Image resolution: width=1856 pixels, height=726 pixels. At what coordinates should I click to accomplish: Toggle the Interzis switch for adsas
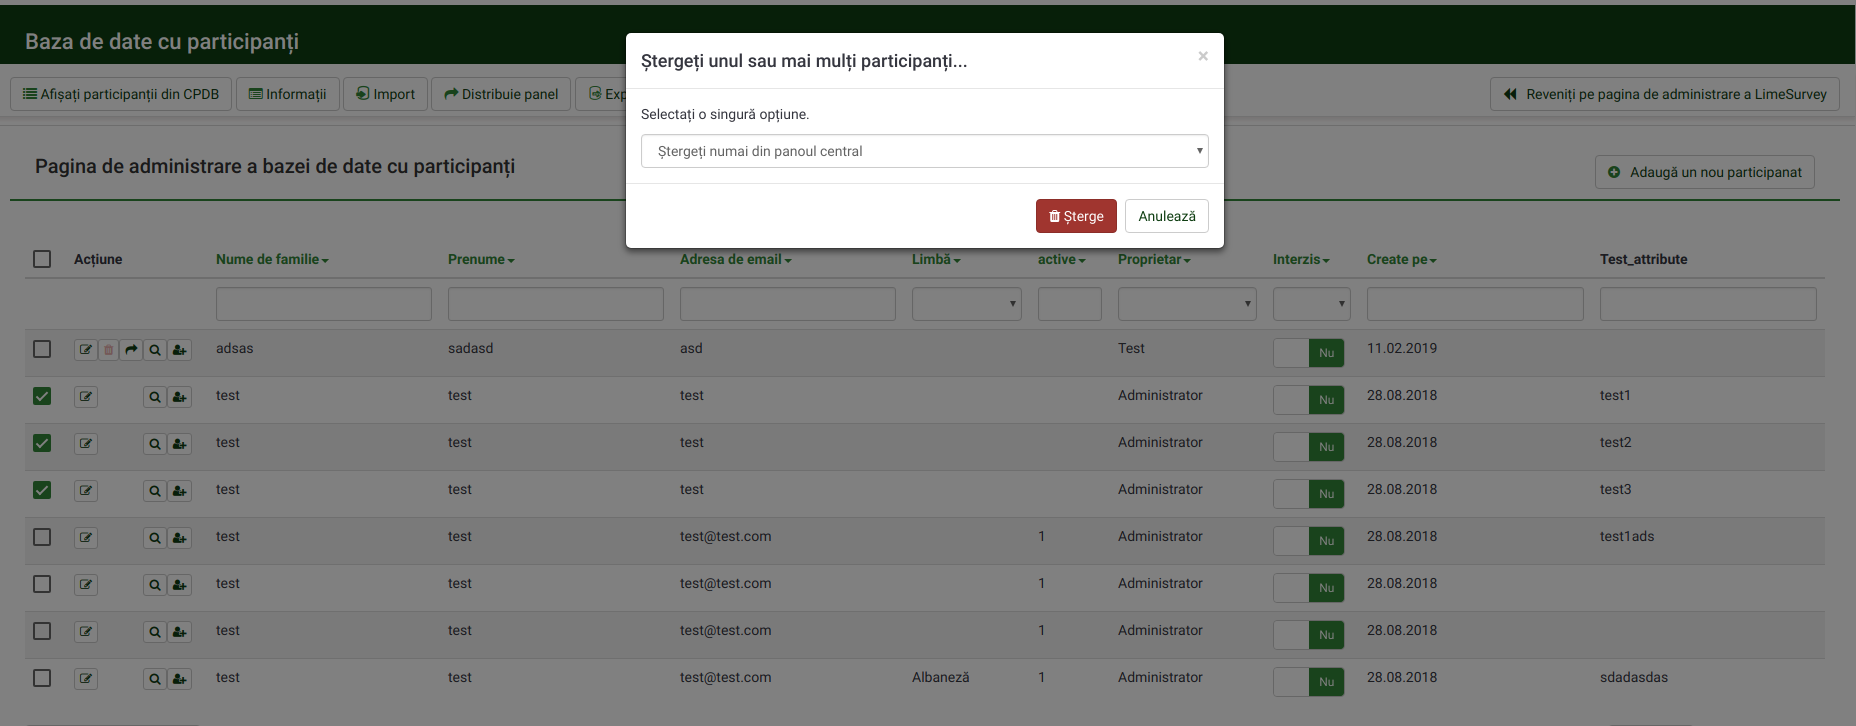click(x=1308, y=353)
